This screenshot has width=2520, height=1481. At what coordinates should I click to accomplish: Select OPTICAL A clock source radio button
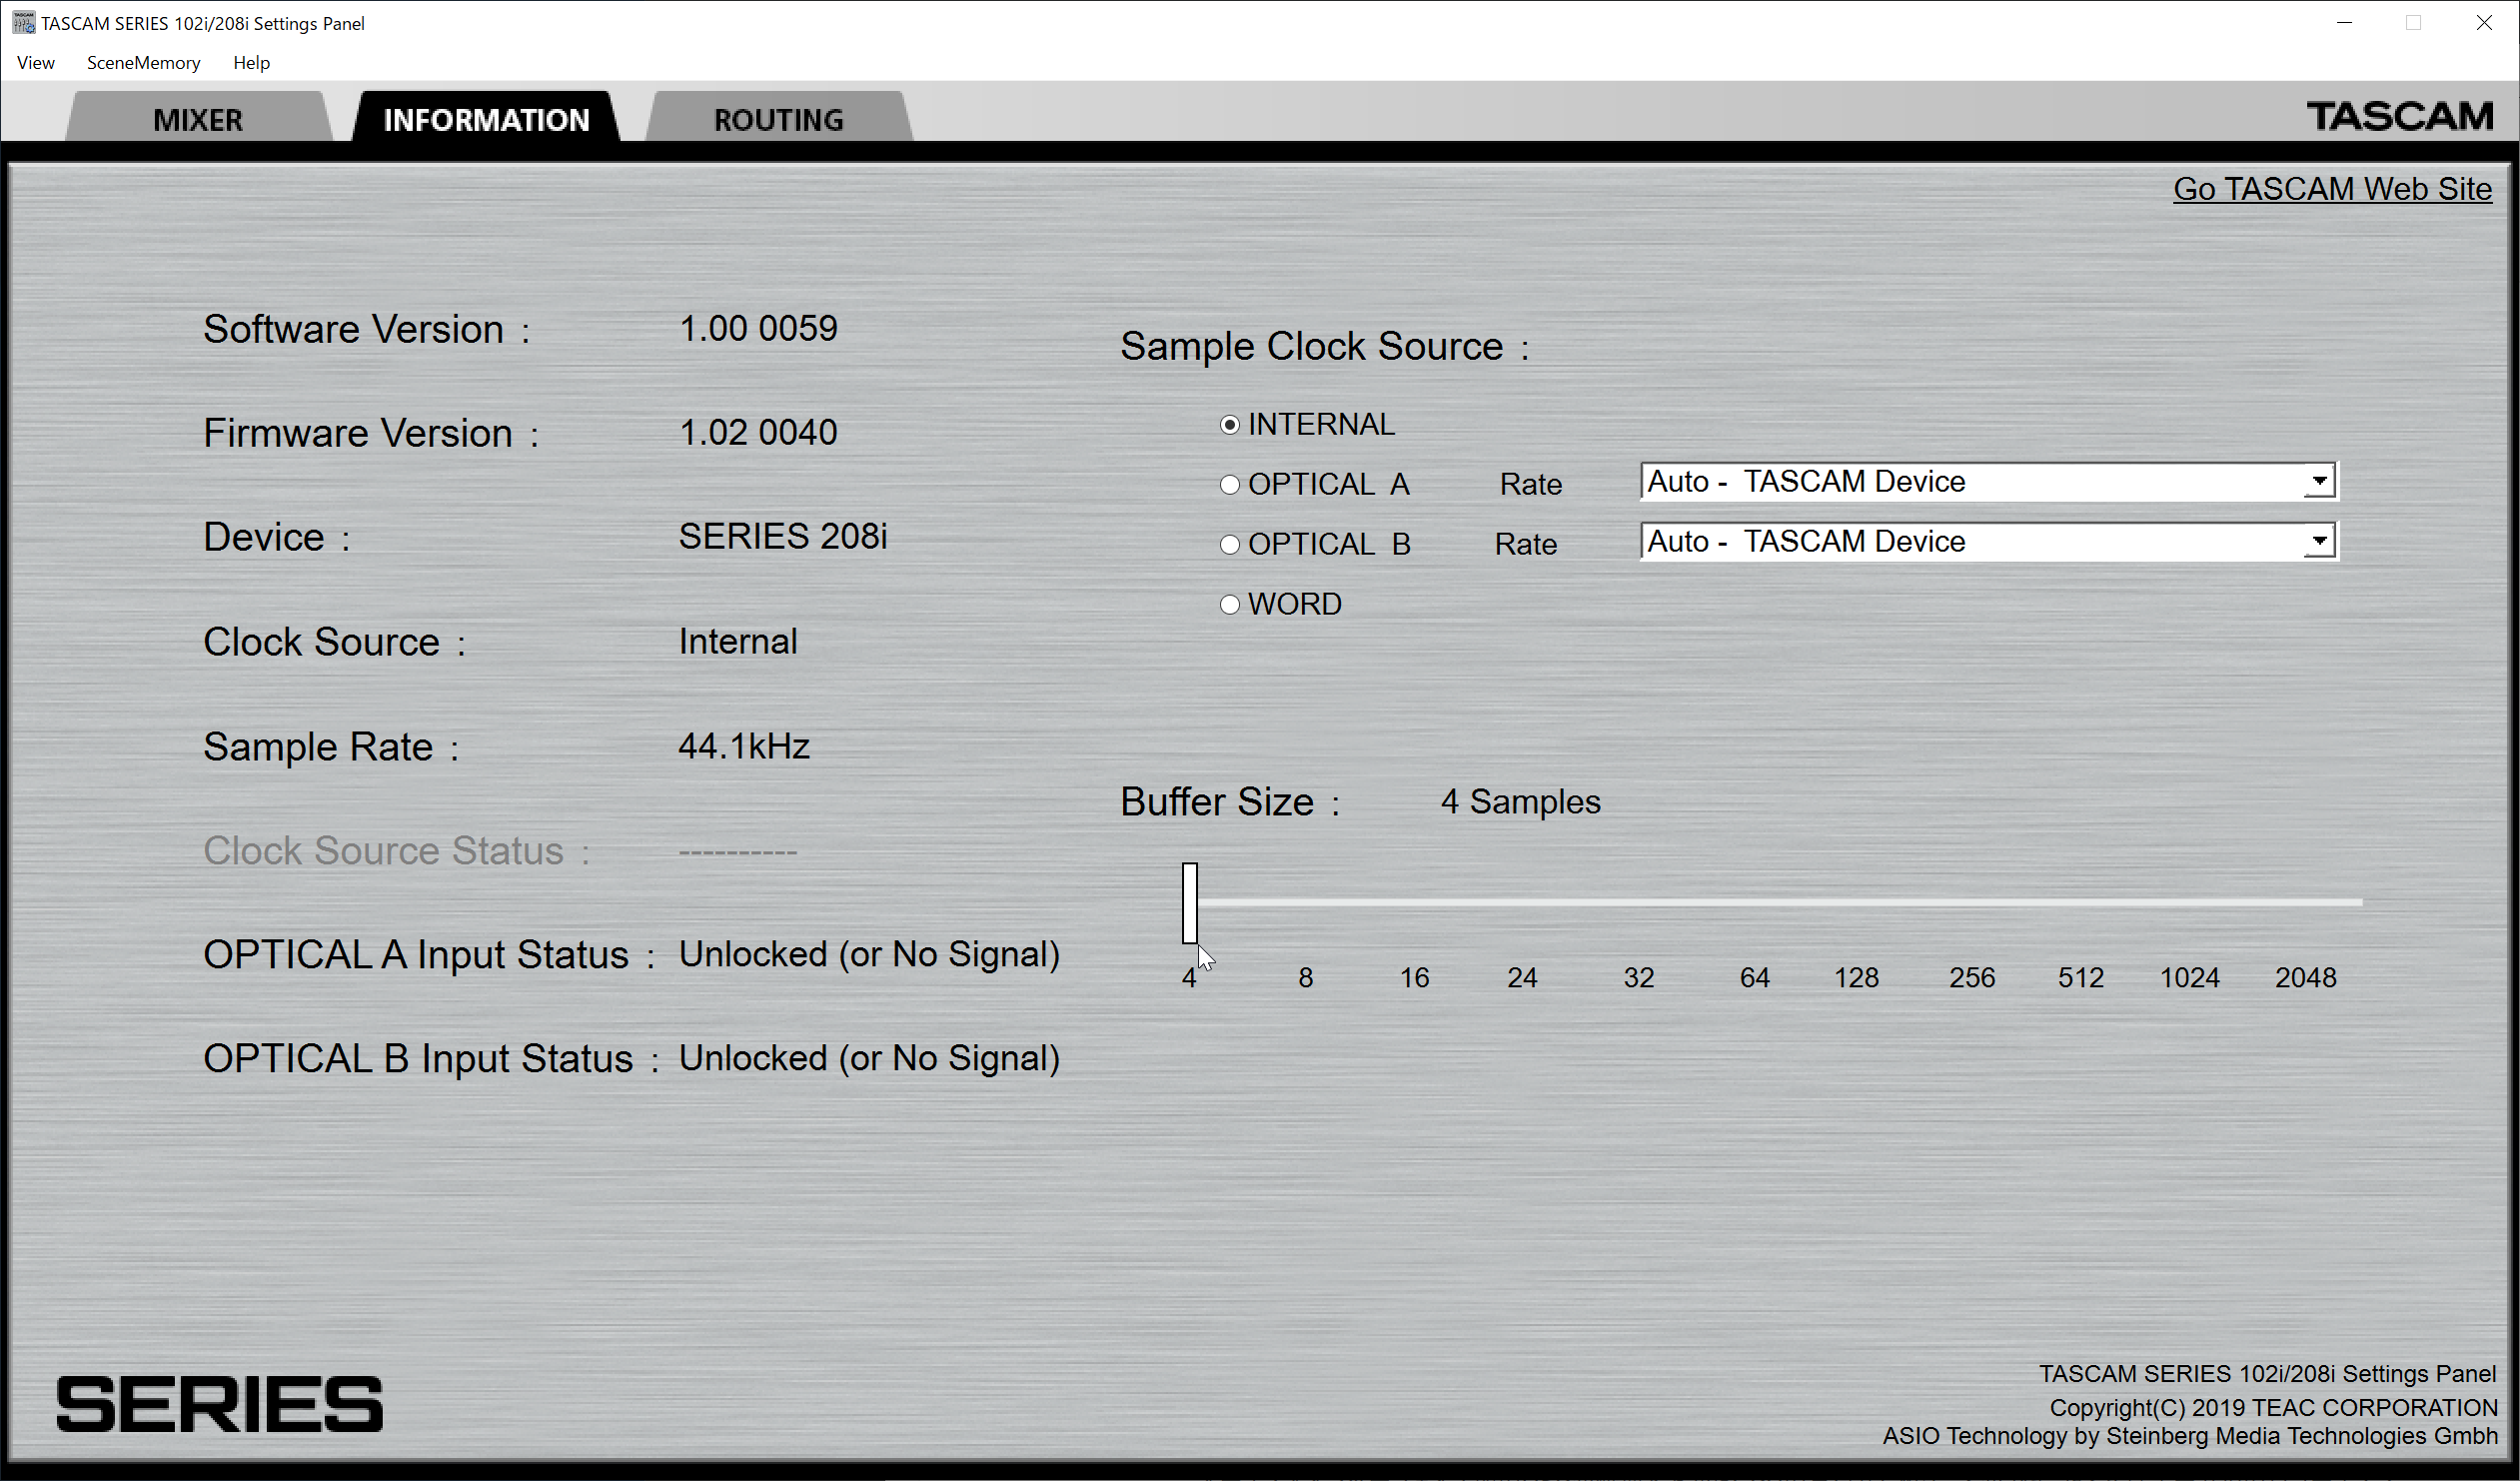tap(1230, 485)
